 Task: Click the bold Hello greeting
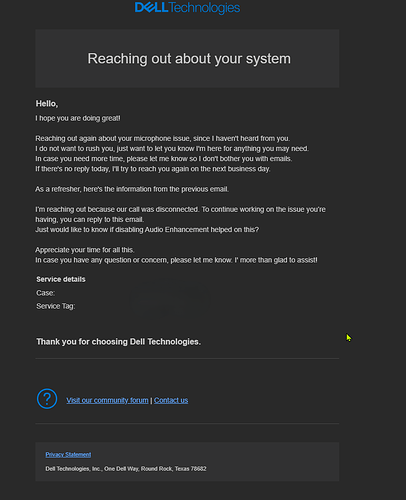pyautogui.click(x=47, y=104)
